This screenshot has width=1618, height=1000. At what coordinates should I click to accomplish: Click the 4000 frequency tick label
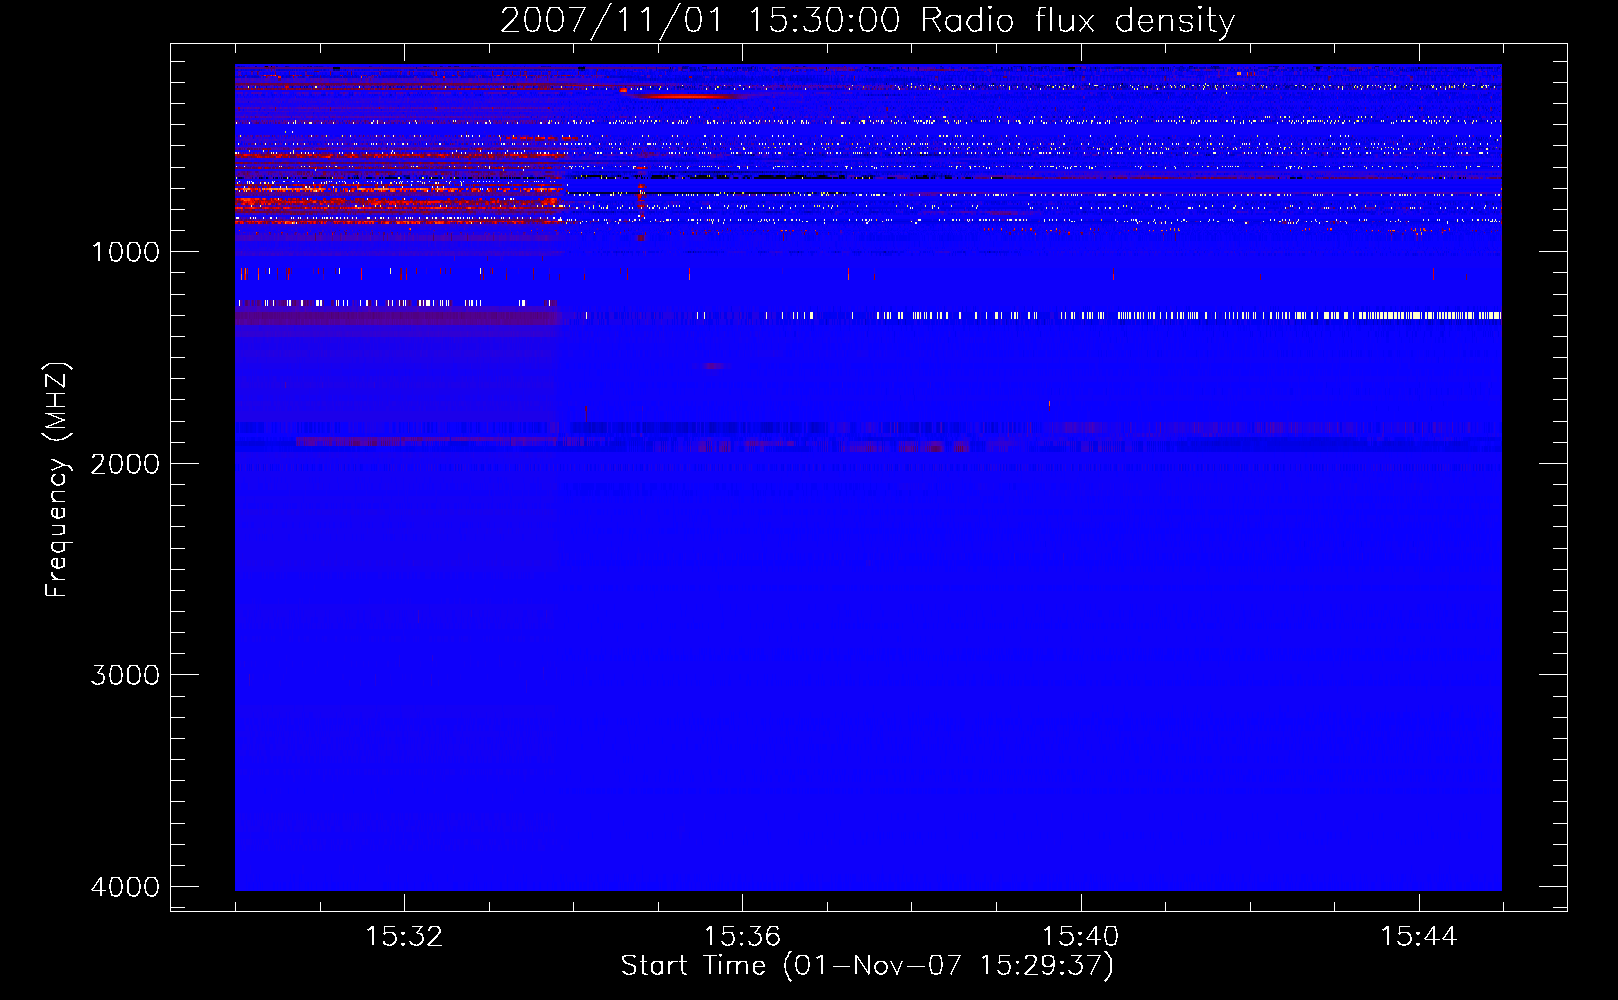click(x=125, y=887)
